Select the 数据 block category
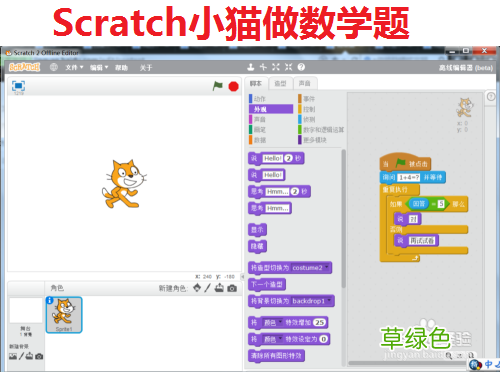 pyautogui.click(x=271, y=140)
